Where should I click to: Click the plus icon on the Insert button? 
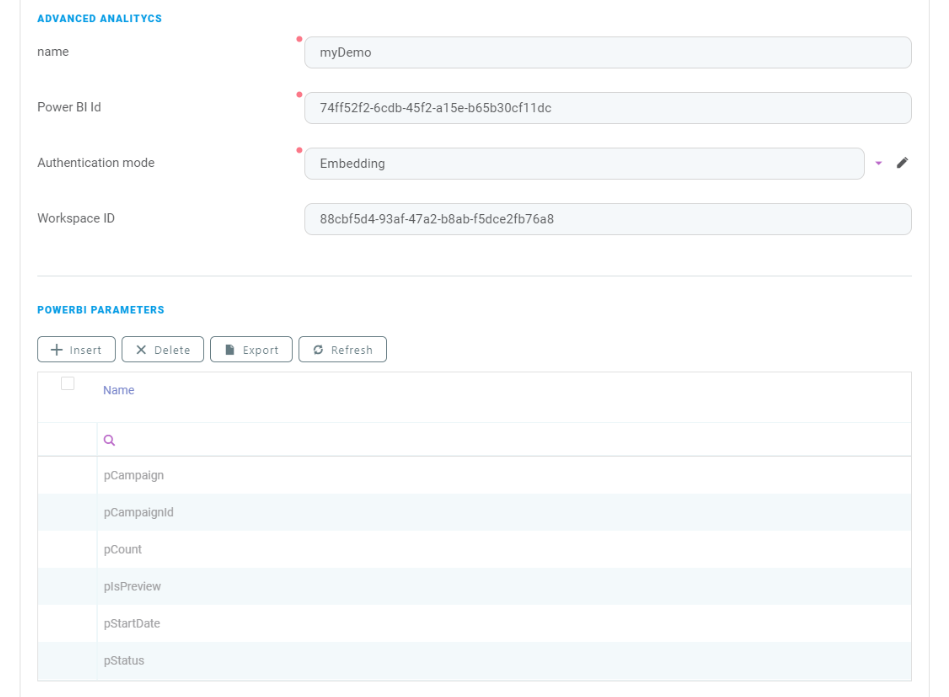[54, 349]
